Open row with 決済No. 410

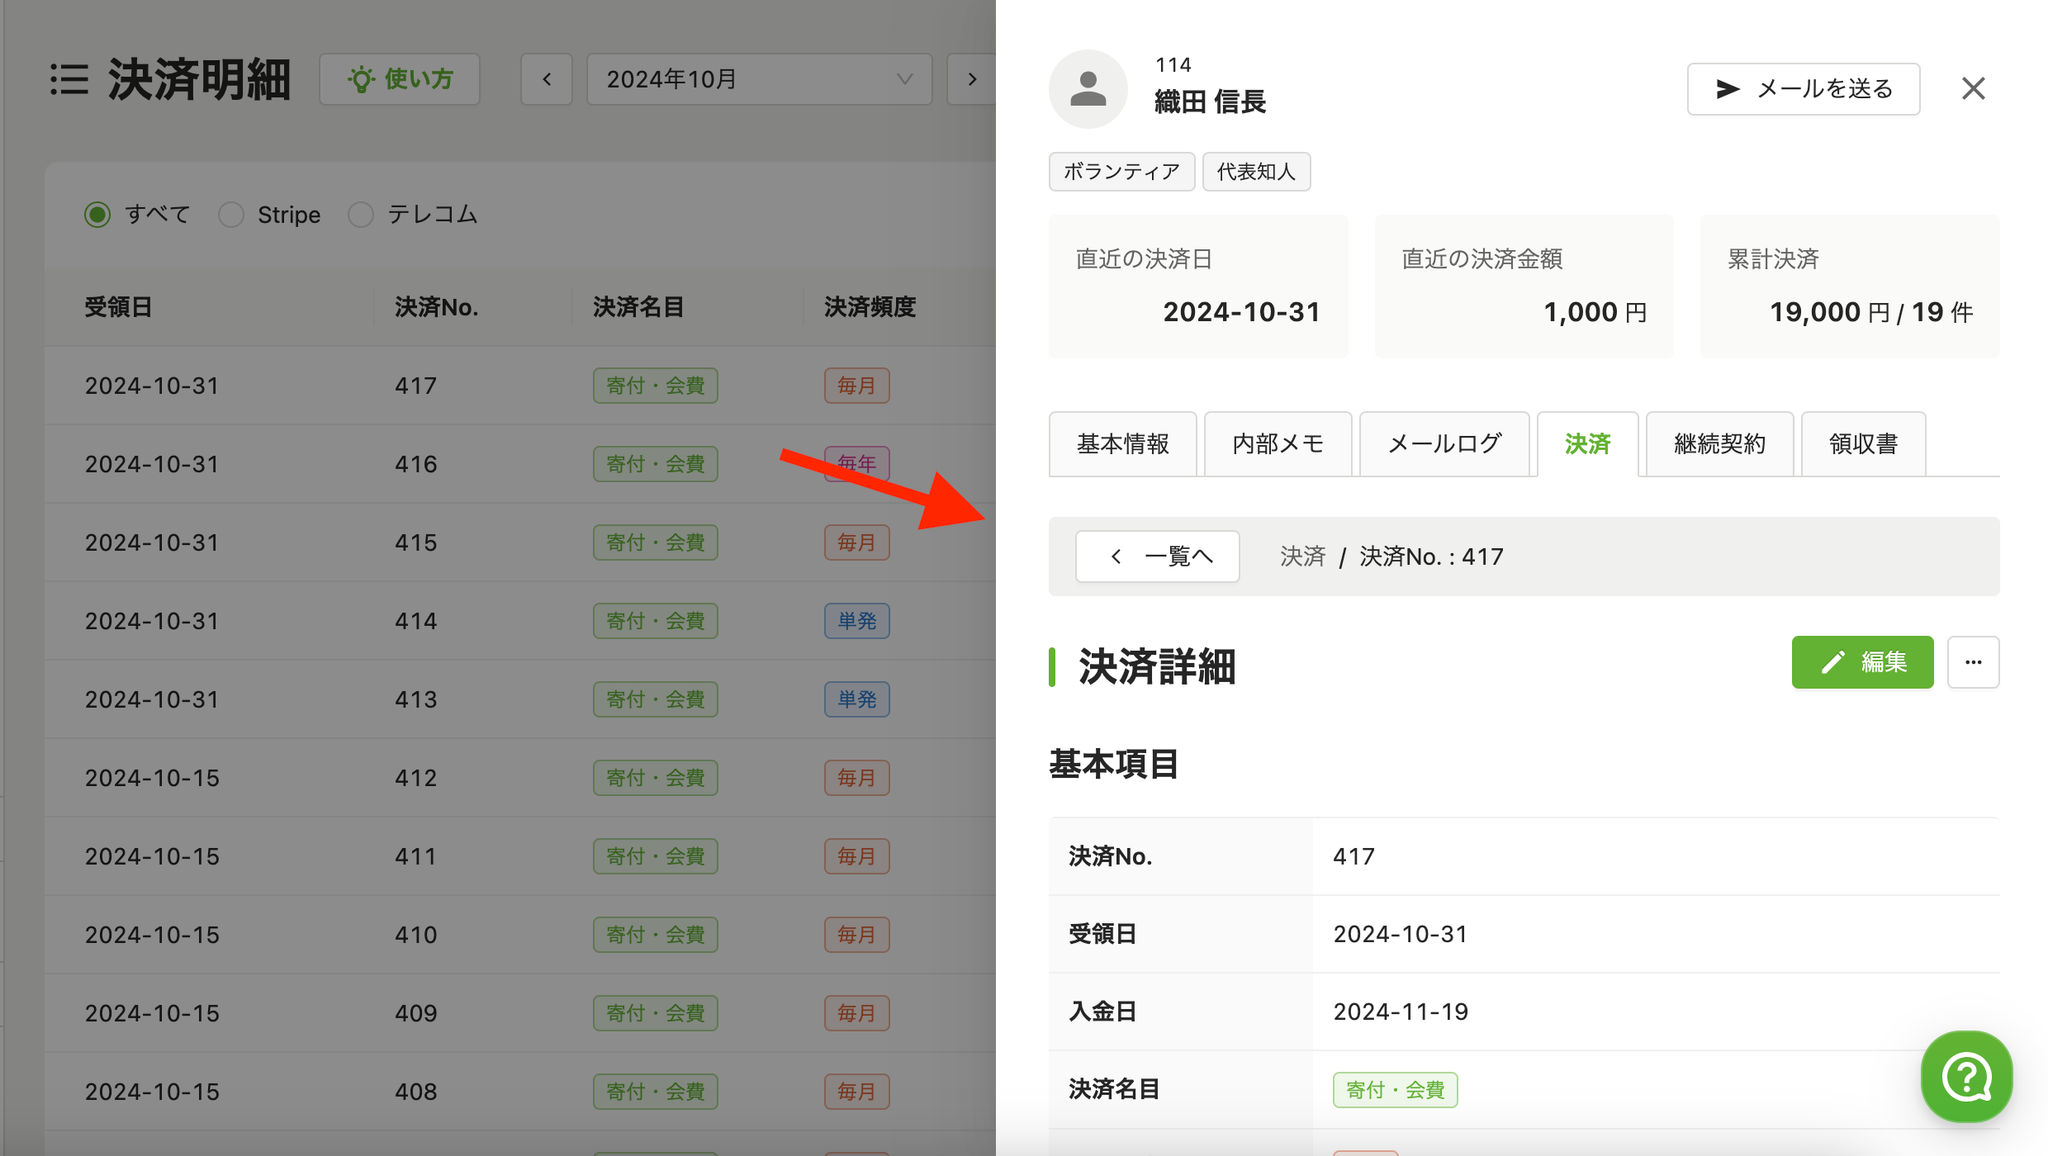520,935
